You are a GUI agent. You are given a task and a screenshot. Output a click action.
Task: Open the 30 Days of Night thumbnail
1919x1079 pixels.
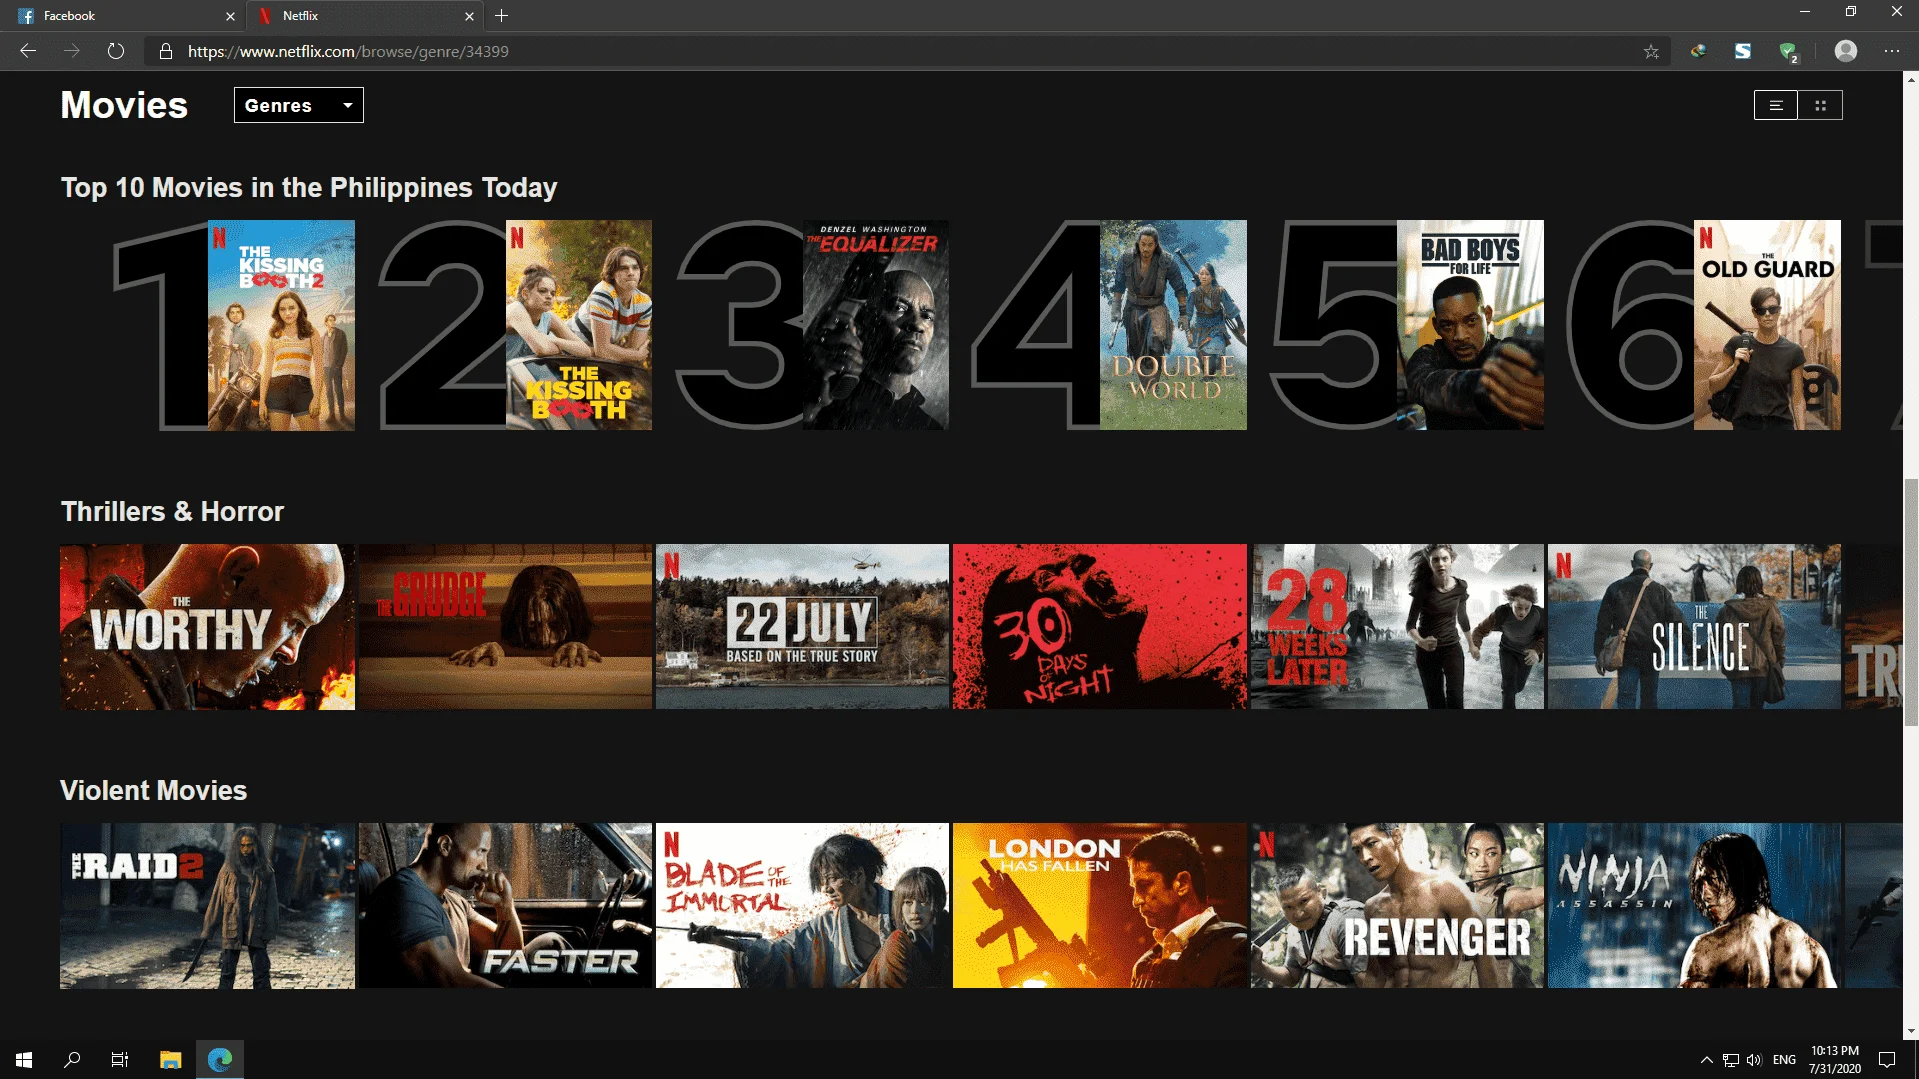coord(1100,627)
